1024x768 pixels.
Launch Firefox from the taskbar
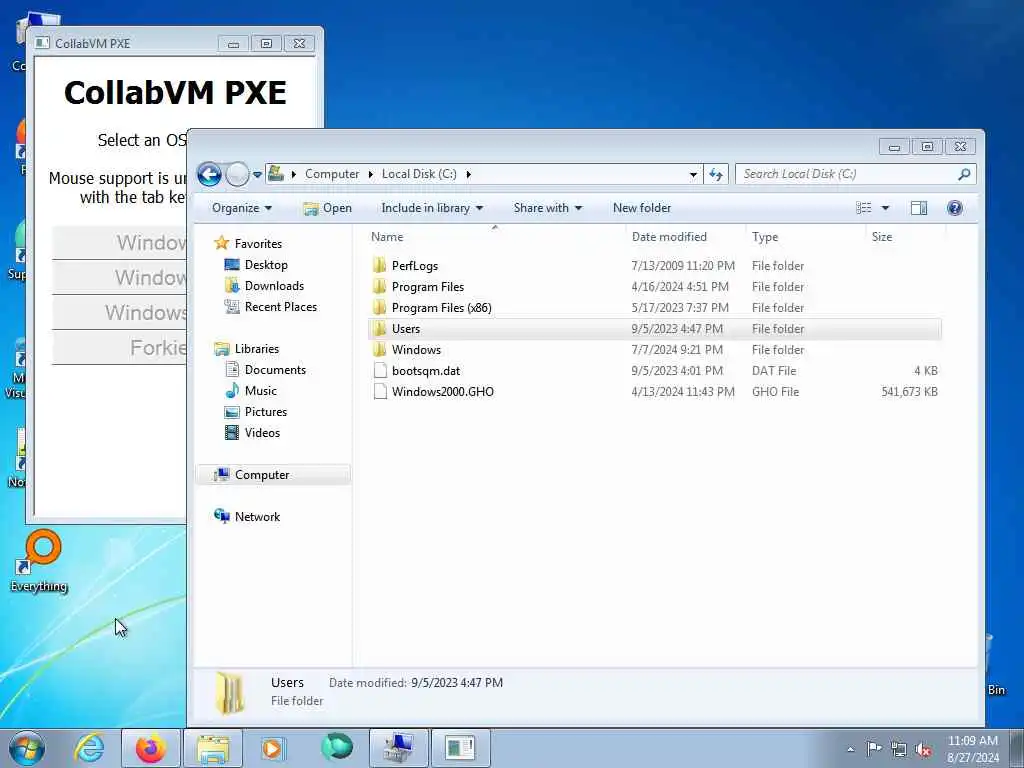point(151,748)
